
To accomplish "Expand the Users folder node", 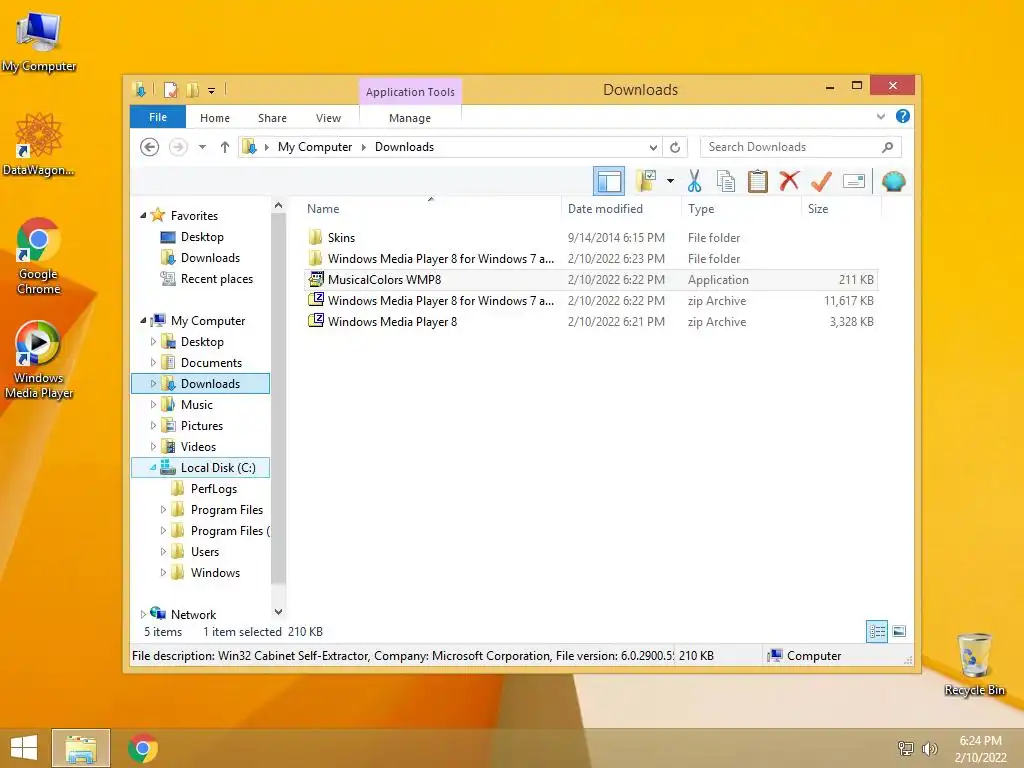I will click(163, 552).
